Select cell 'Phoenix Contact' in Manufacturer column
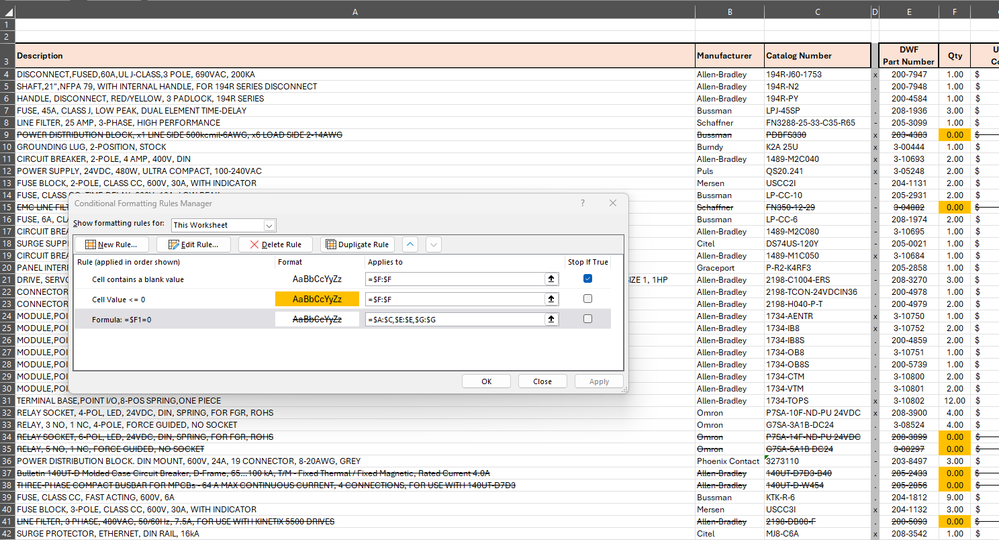The image size is (999, 540). point(729,461)
